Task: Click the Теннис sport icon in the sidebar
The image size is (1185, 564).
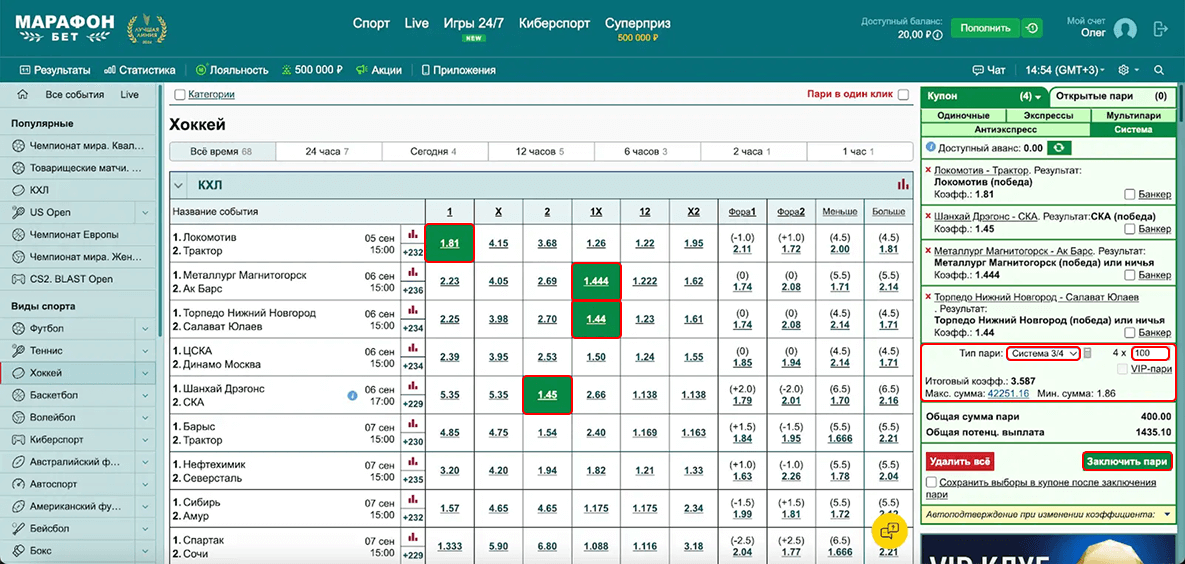Action: (17, 351)
